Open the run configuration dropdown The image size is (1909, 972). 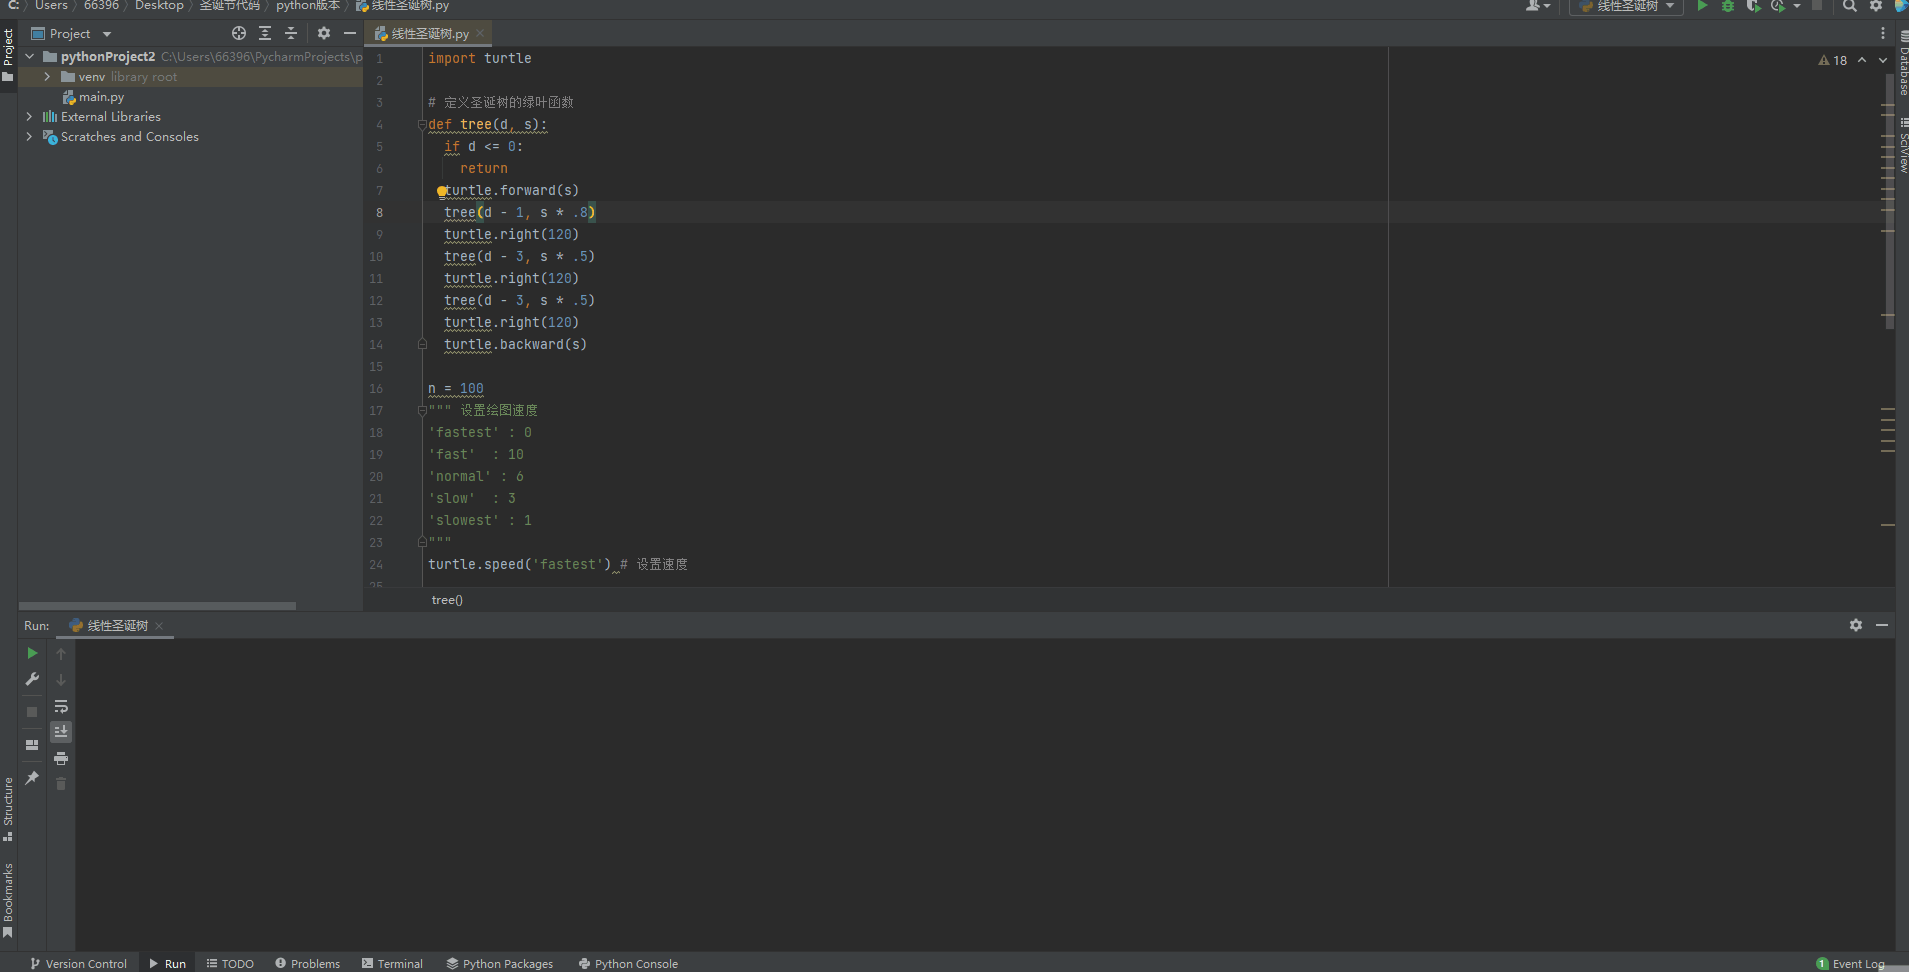[1627, 6]
